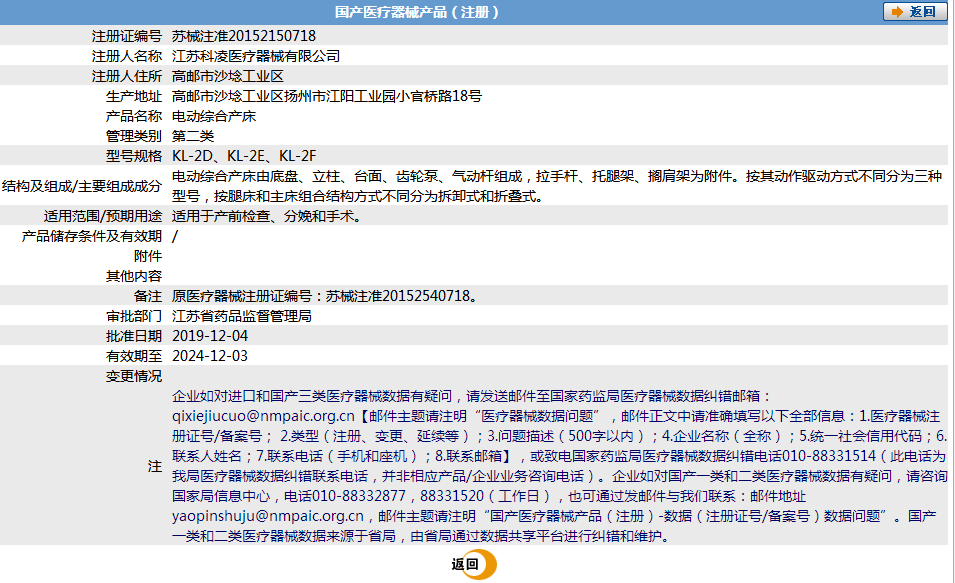Select registration number 苏械注准20152150718
The width and height of the screenshot is (955, 583).
(244, 36)
